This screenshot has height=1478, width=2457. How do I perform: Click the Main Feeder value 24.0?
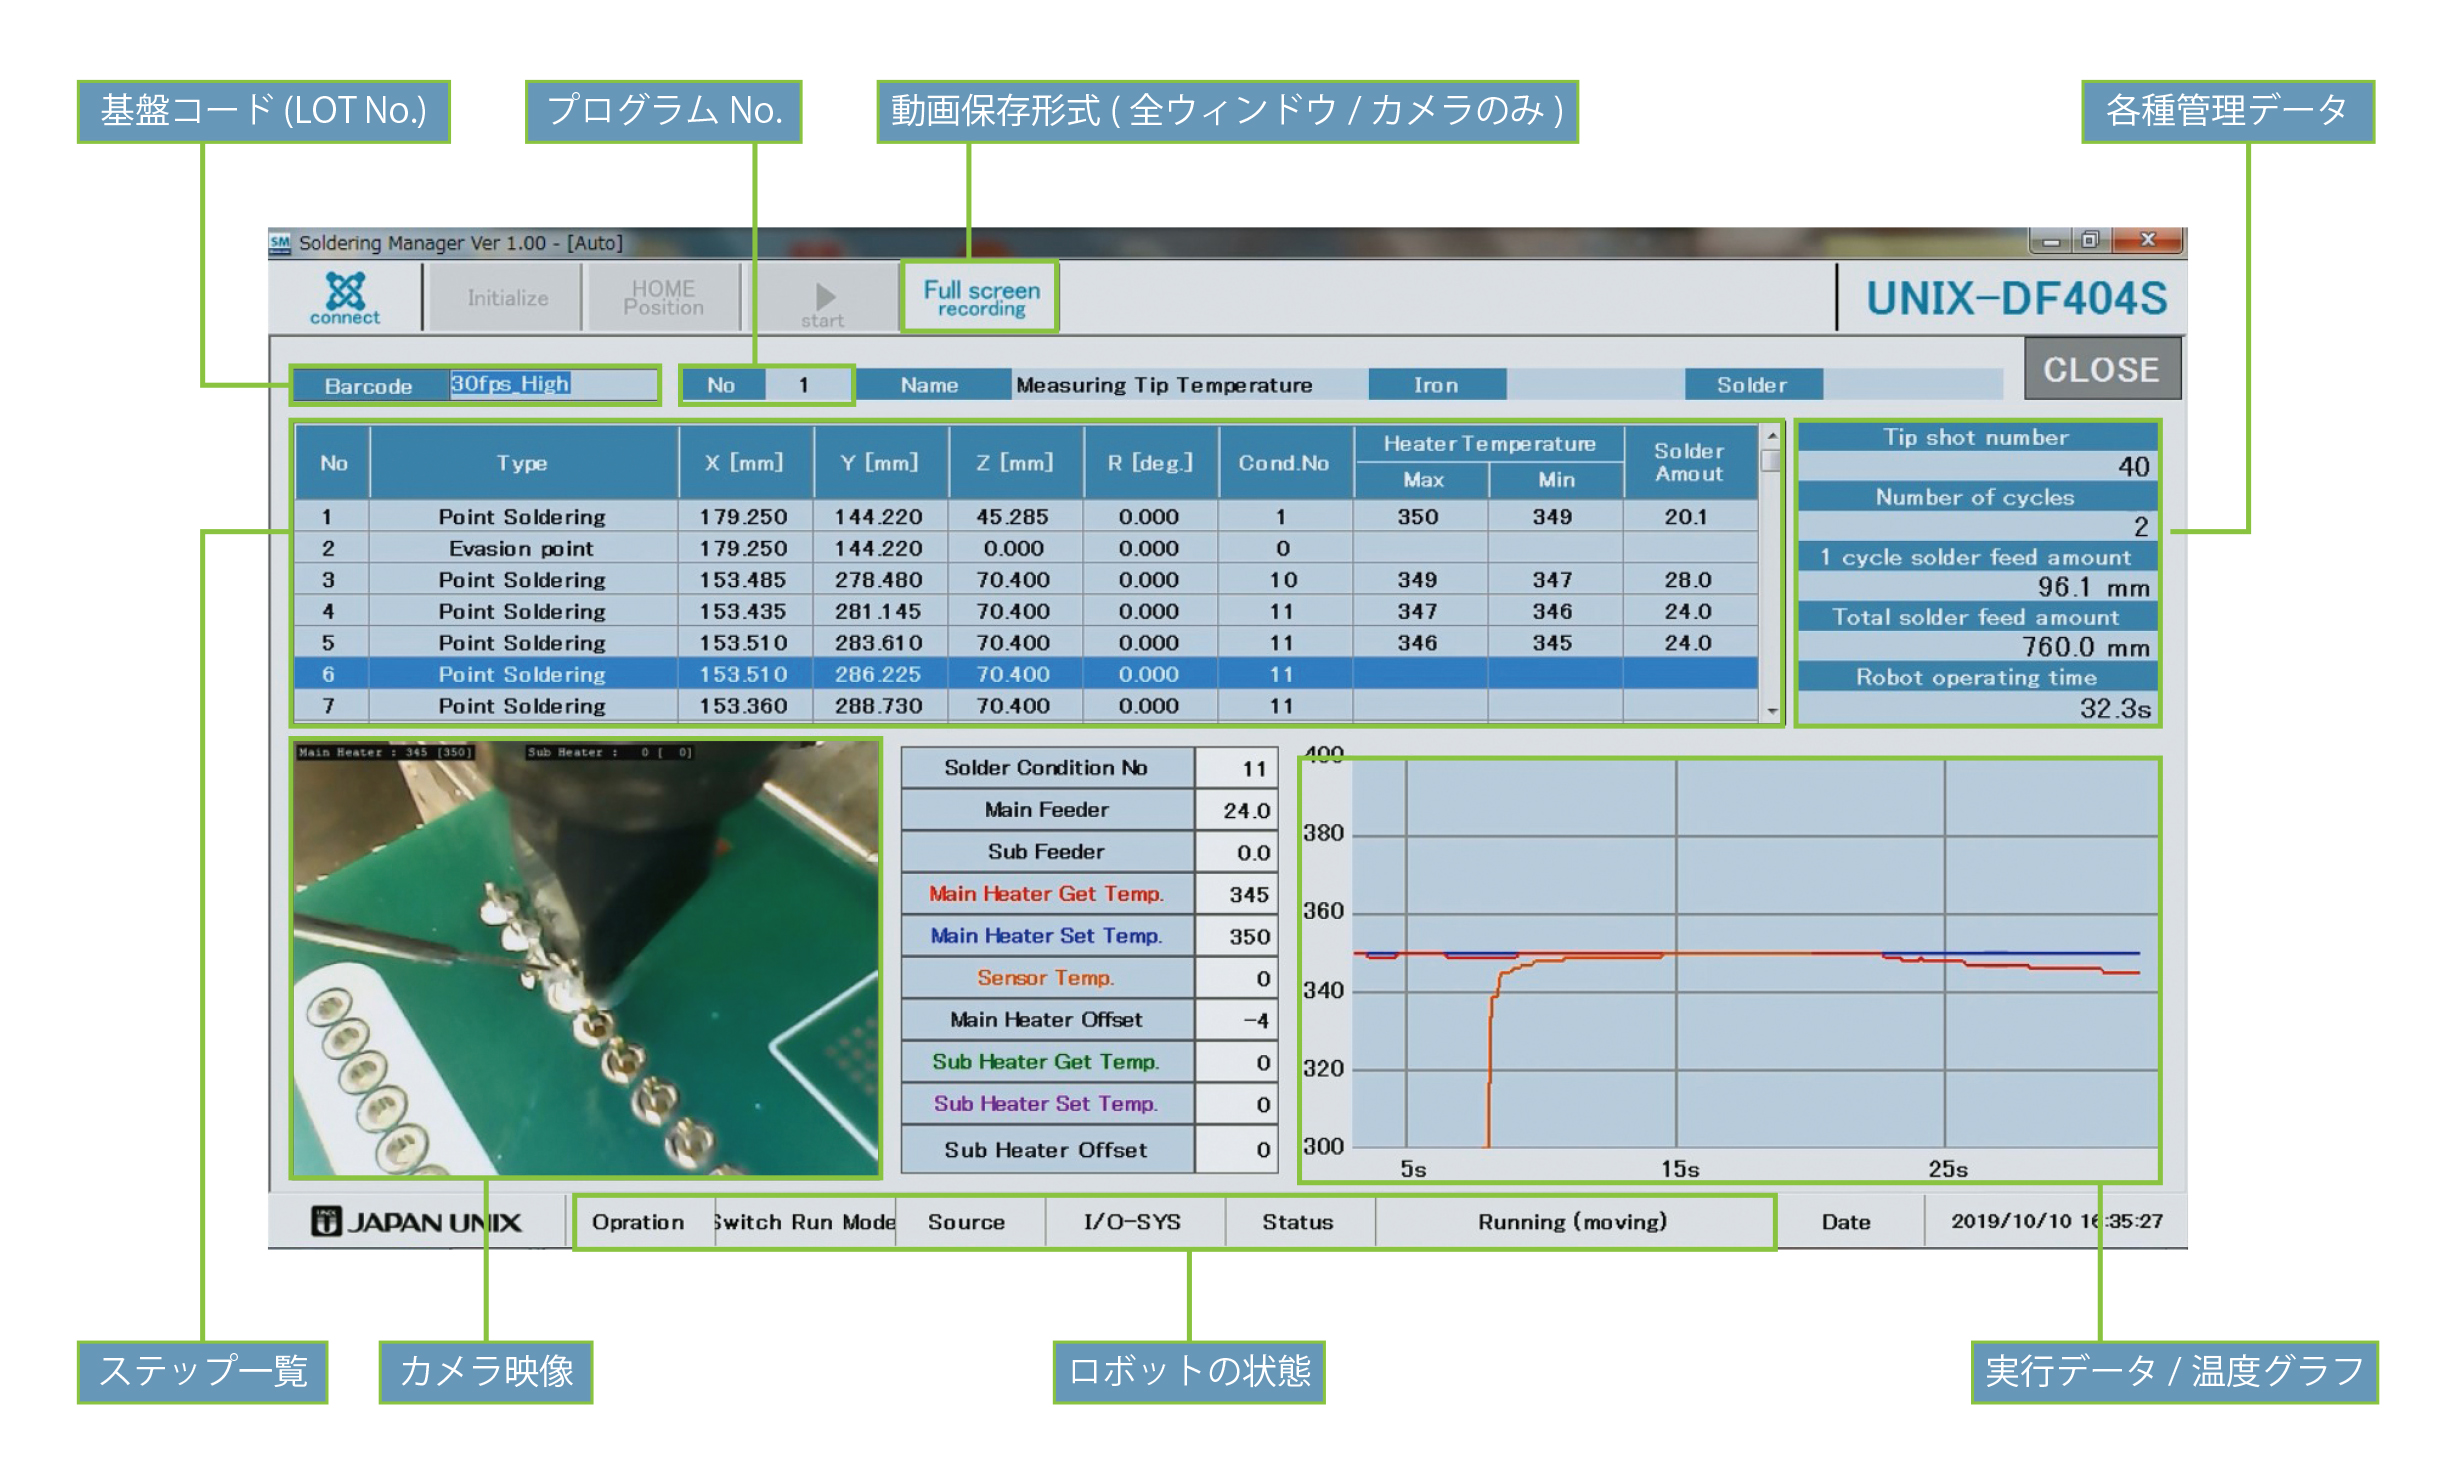pyautogui.click(x=1237, y=810)
